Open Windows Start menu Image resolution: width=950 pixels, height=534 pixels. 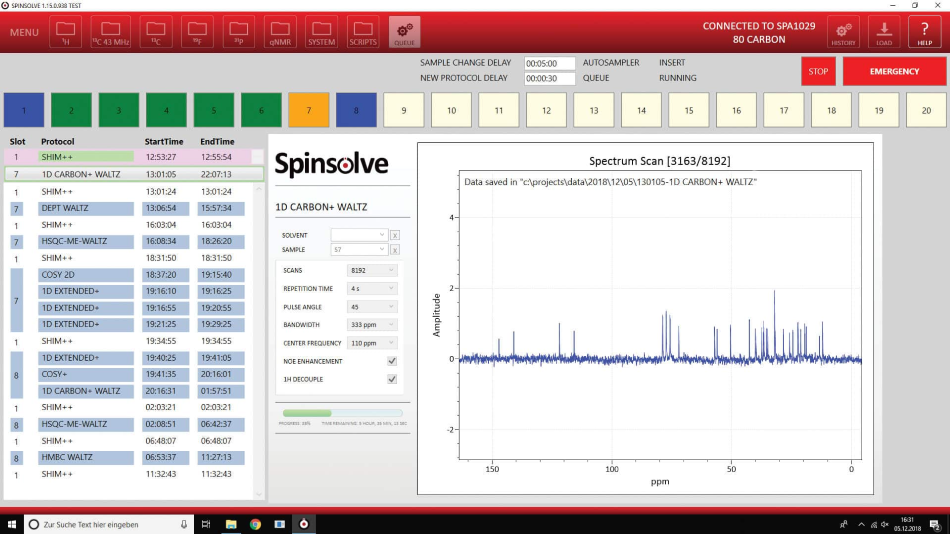(12, 524)
